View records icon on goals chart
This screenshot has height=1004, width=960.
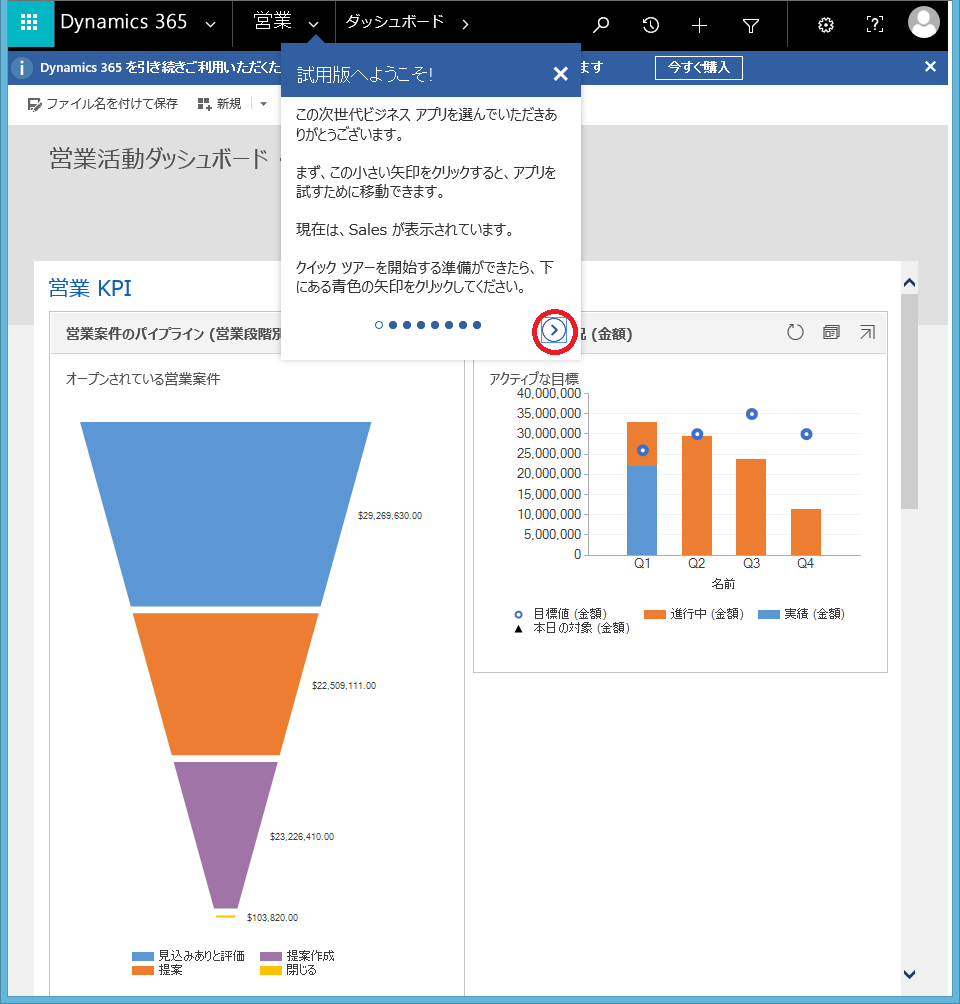coord(831,332)
